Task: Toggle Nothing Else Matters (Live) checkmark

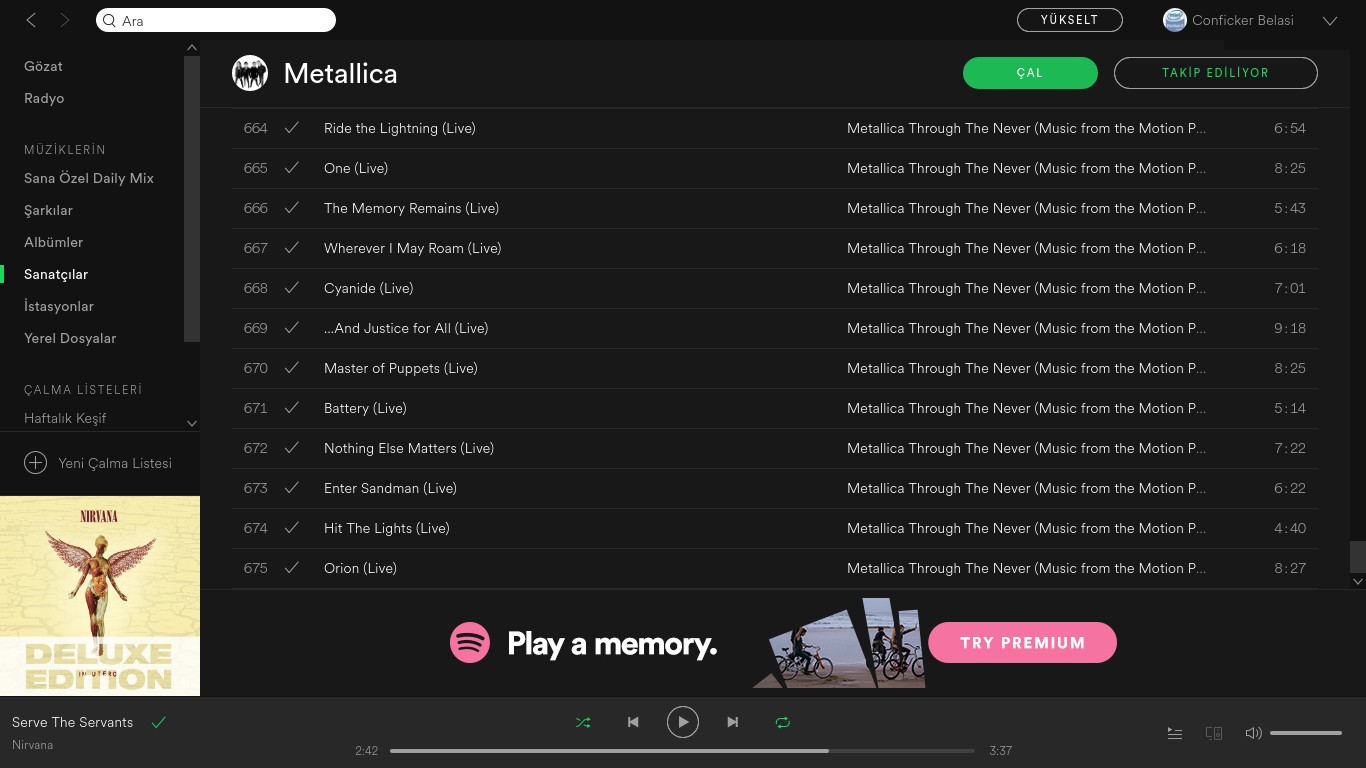Action: pyautogui.click(x=292, y=448)
